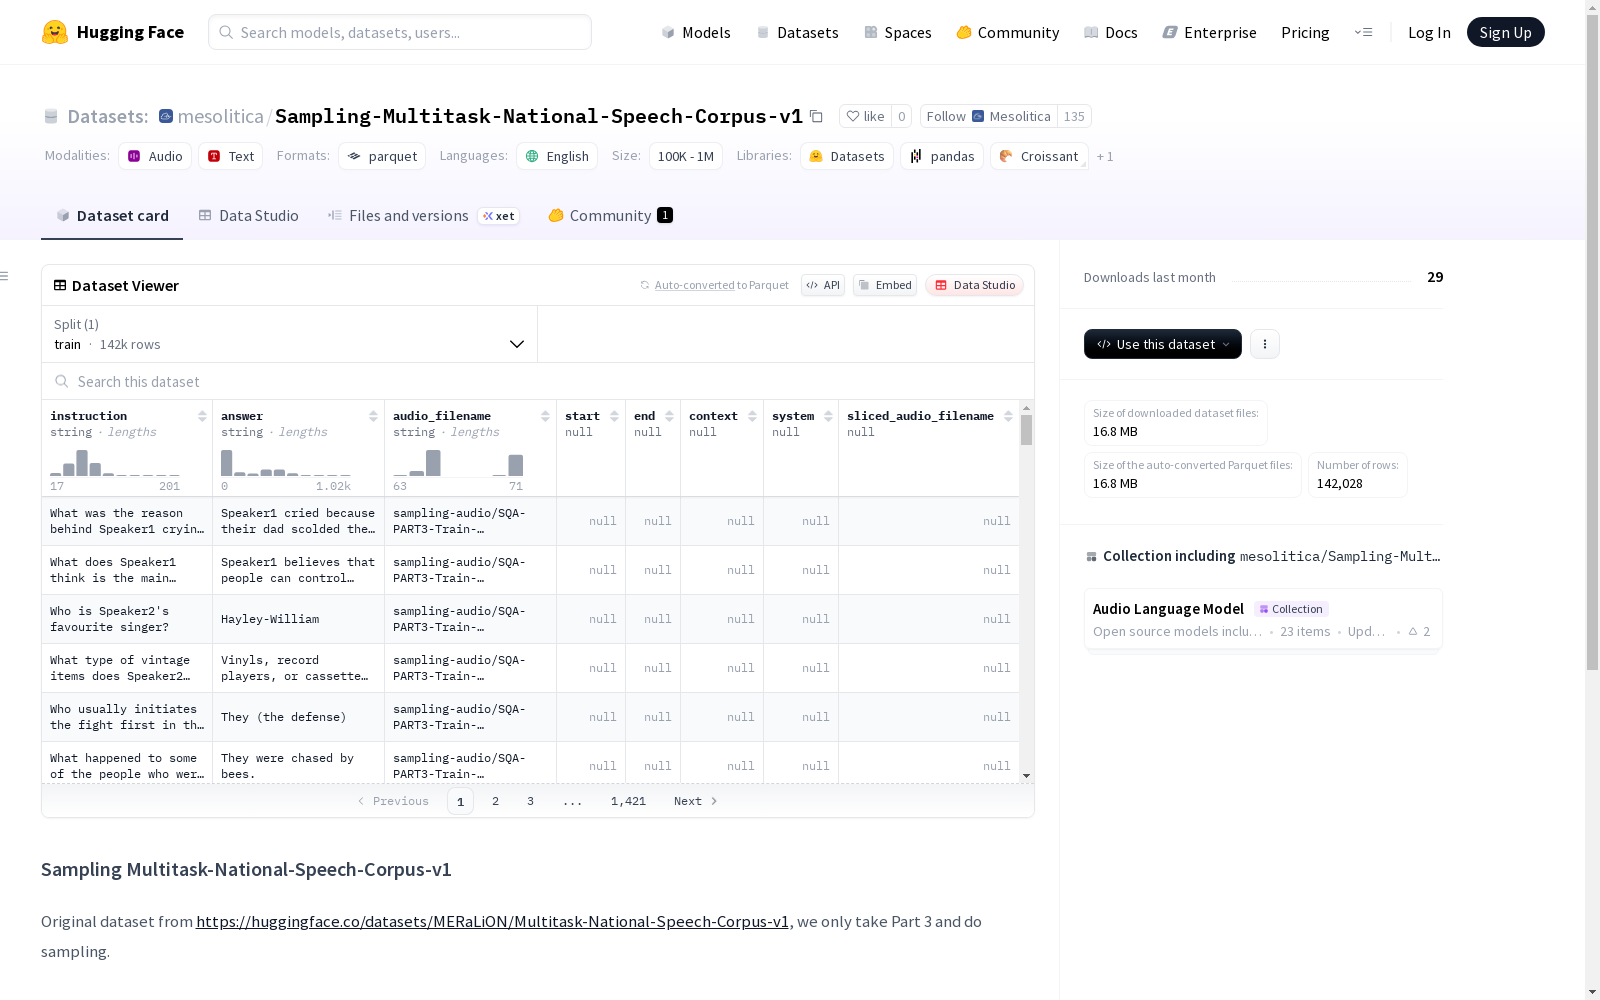Expand the Split train dropdown
Image resolution: width=1600 pixels, height=1000 pixels.
pyautogui.click(x=290, y=334)
